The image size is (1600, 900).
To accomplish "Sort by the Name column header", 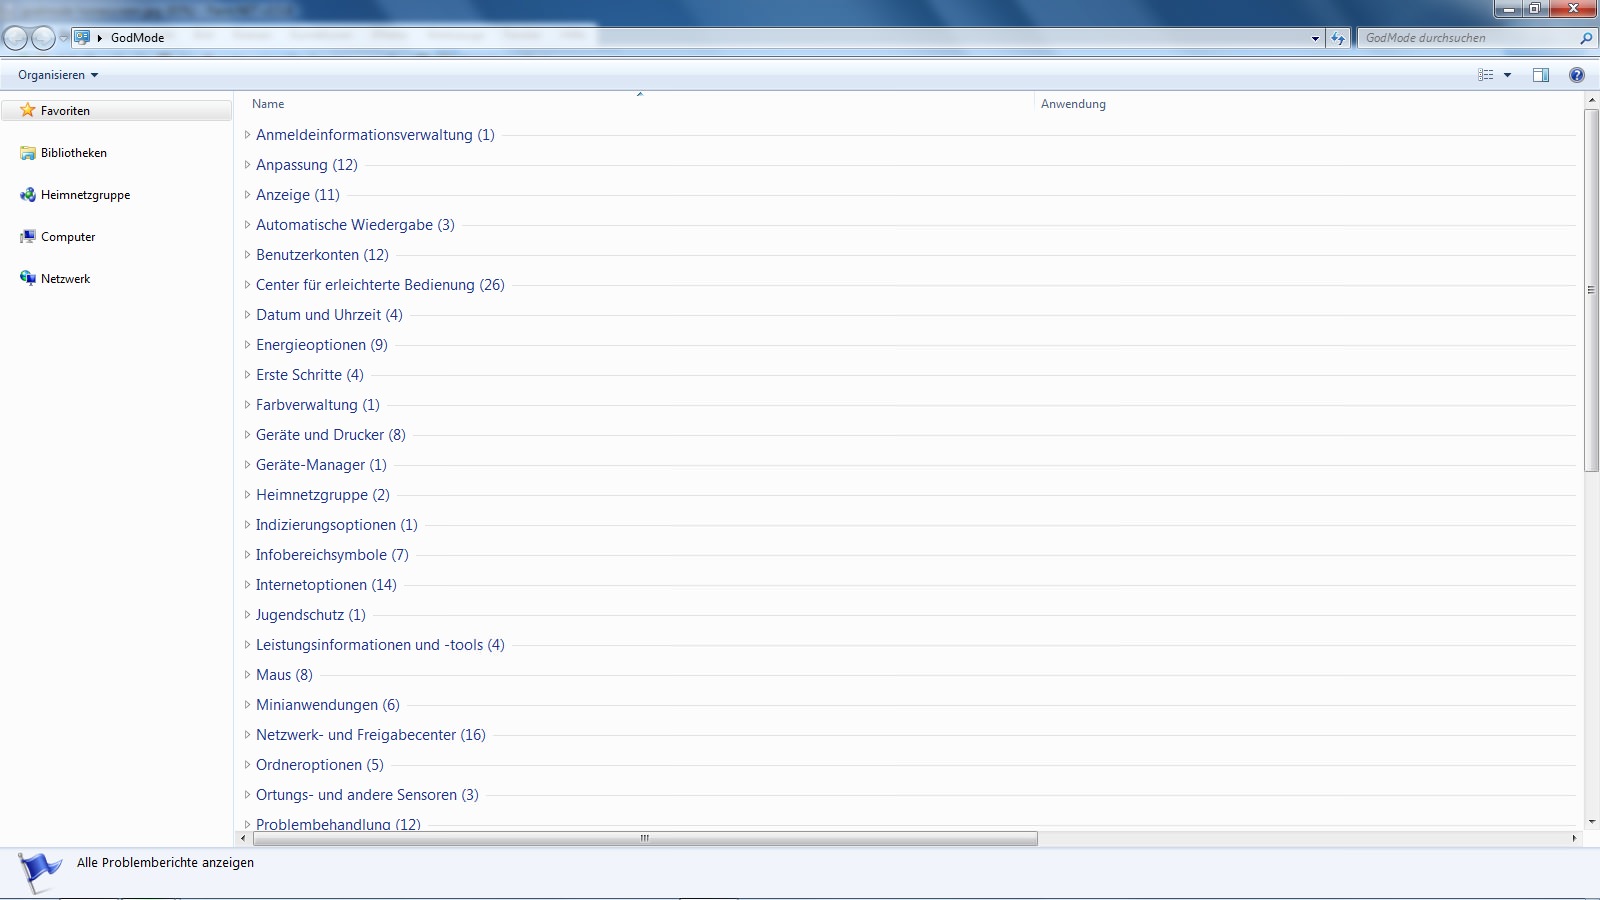I will click(268, 104).
